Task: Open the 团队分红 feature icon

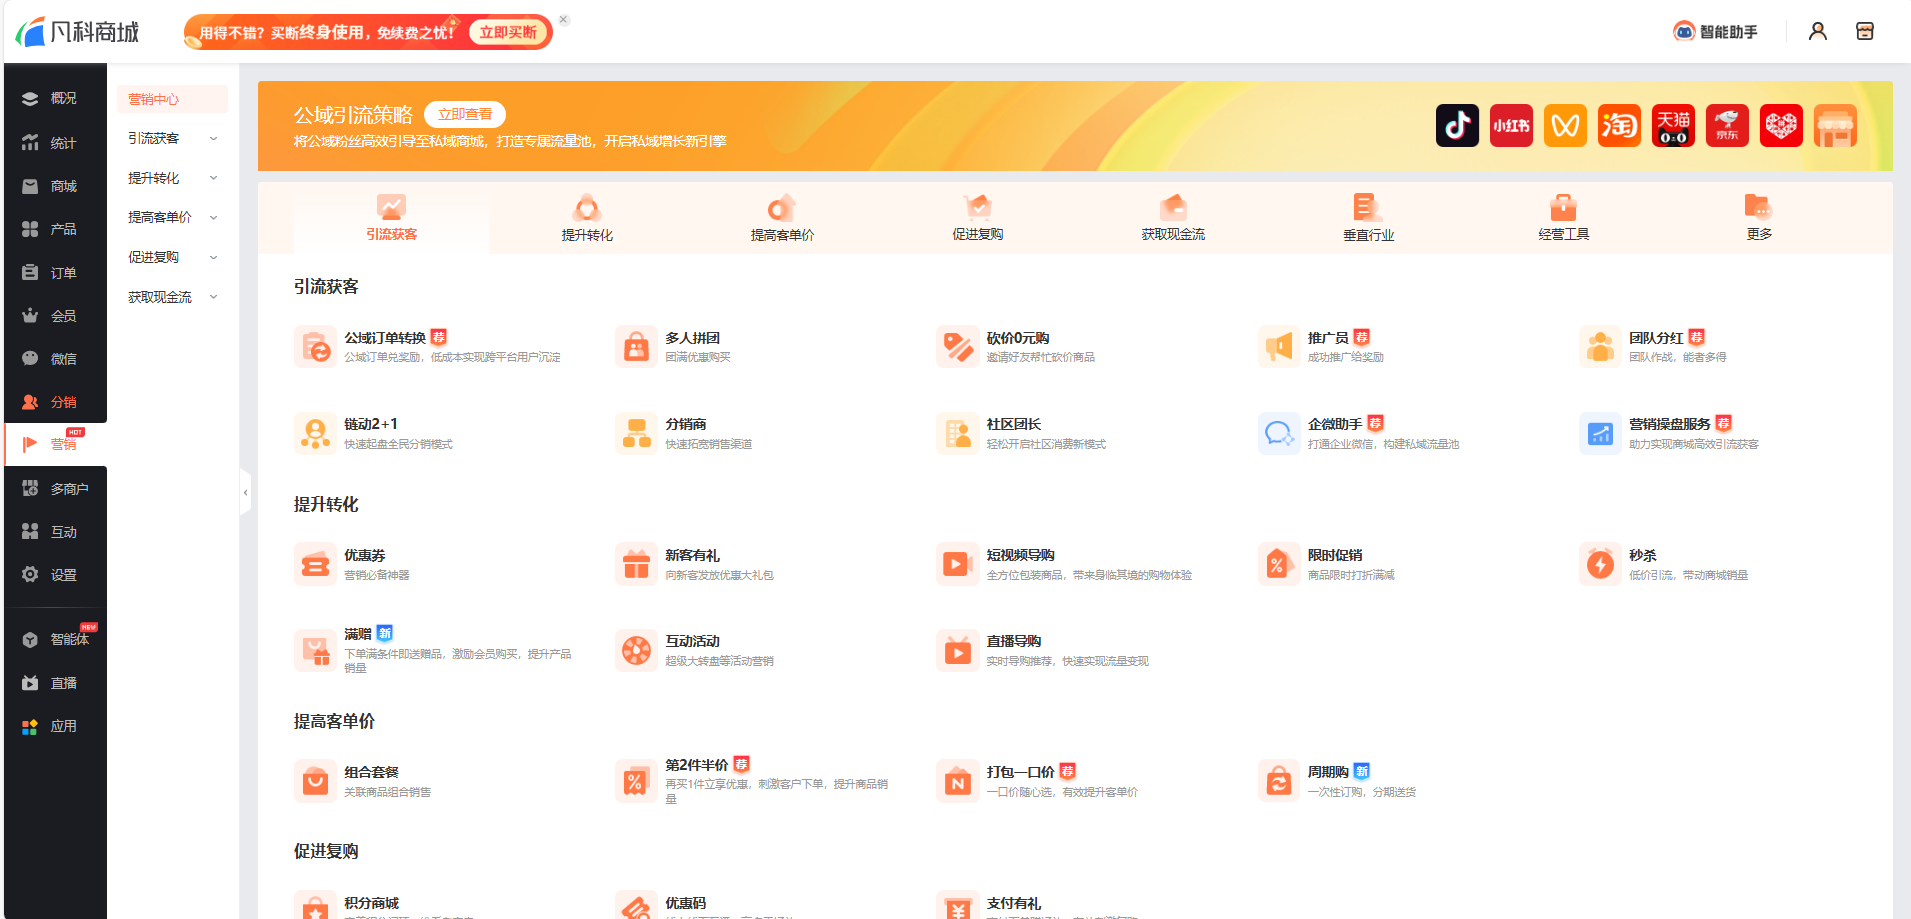Action: tap(1600, 347)
